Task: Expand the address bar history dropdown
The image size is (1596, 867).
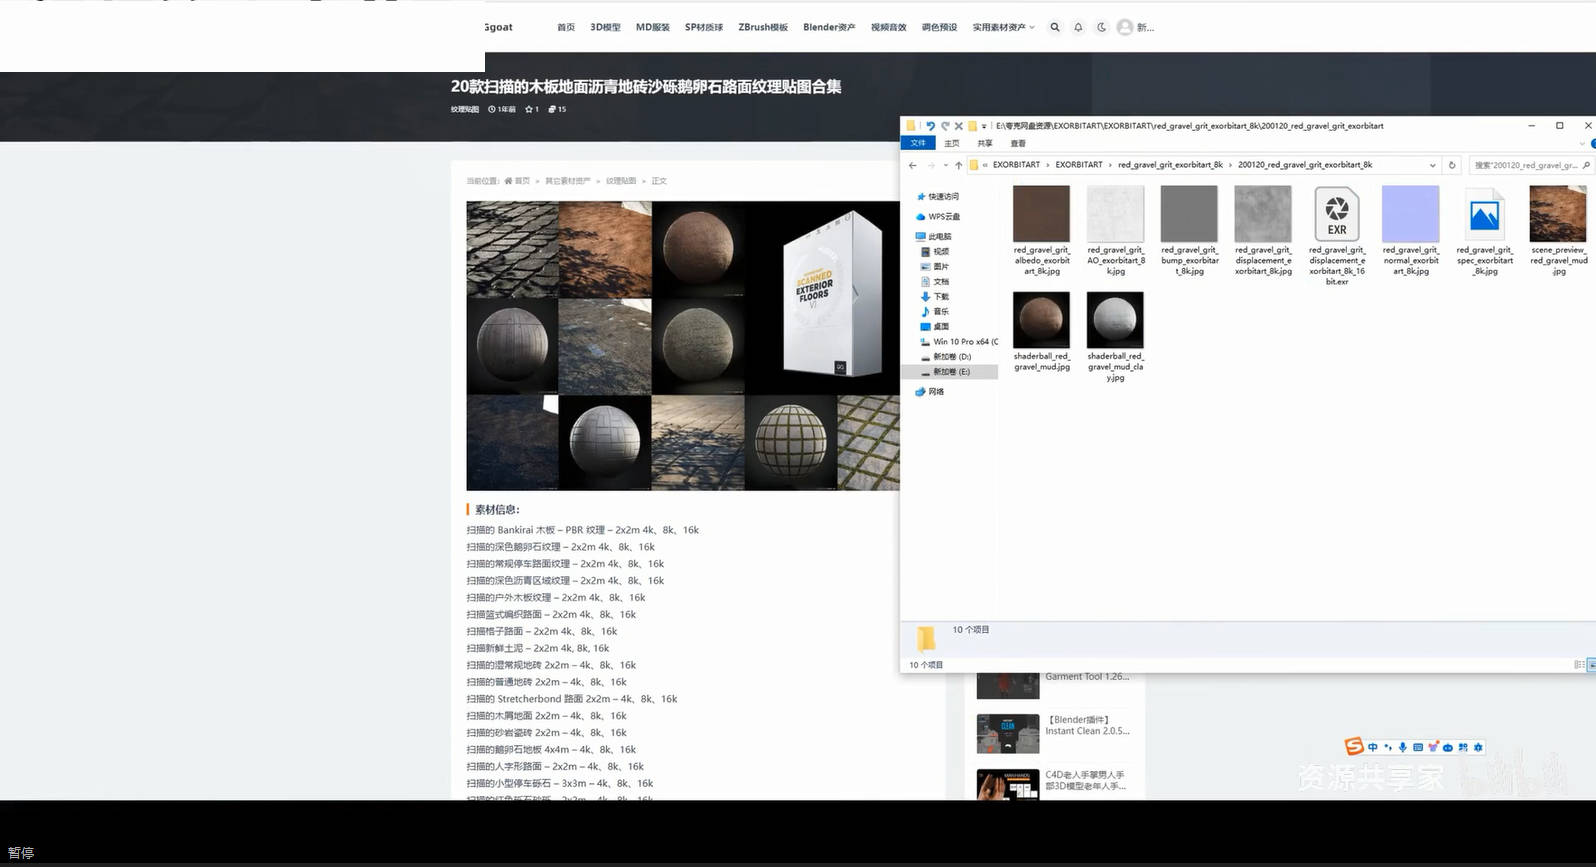Action: point(1432,165)
